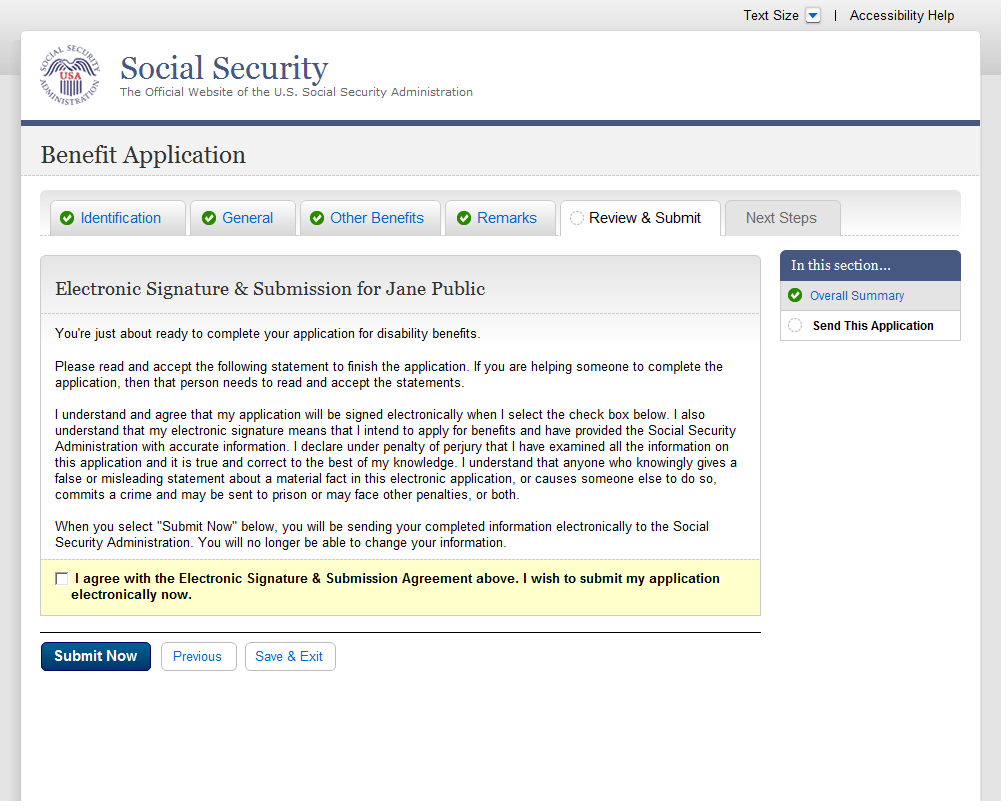Screen dimensions: 1008x808
Task: Click the green checkmark on Other Benefits tab
Action: tap(317, 219)
